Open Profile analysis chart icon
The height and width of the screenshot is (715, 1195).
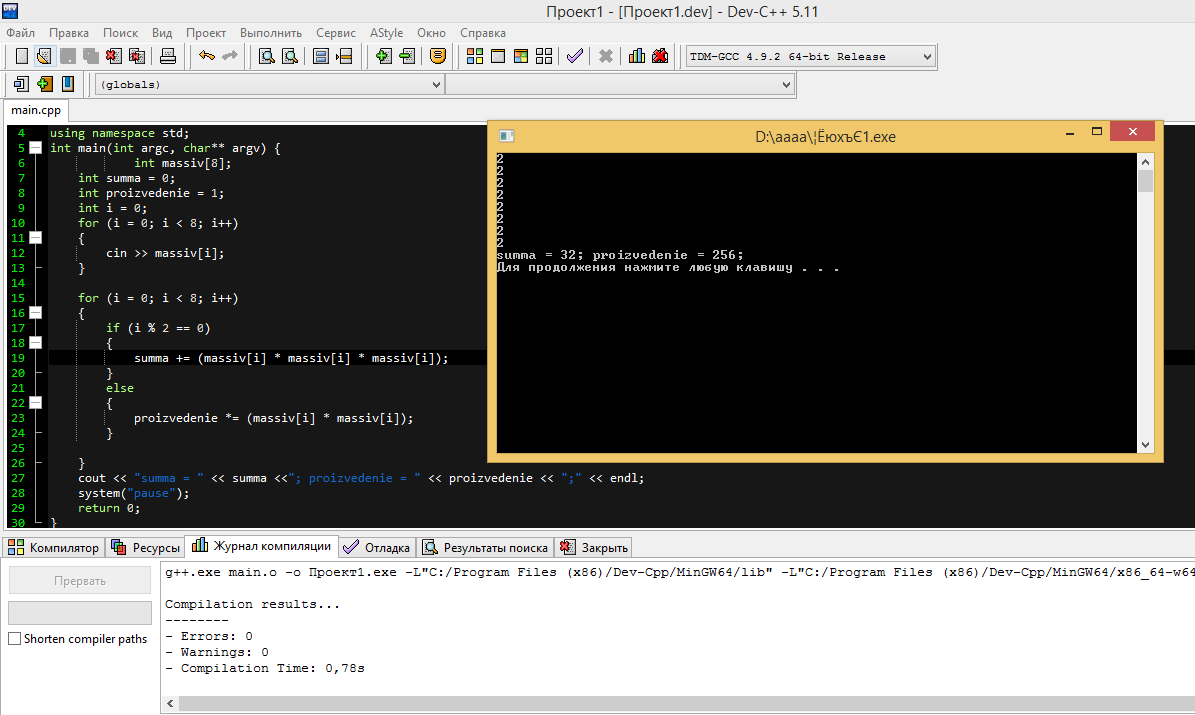coord(636,56)
